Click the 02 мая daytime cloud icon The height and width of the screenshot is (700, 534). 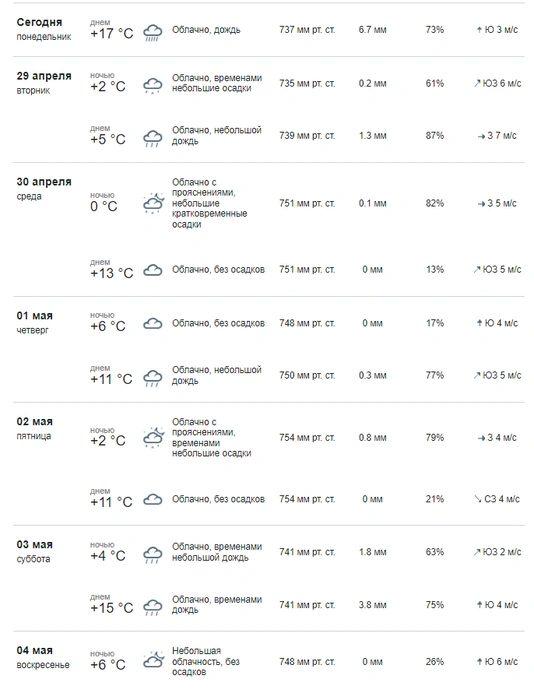pyautogui.click(x=152, y=500)
